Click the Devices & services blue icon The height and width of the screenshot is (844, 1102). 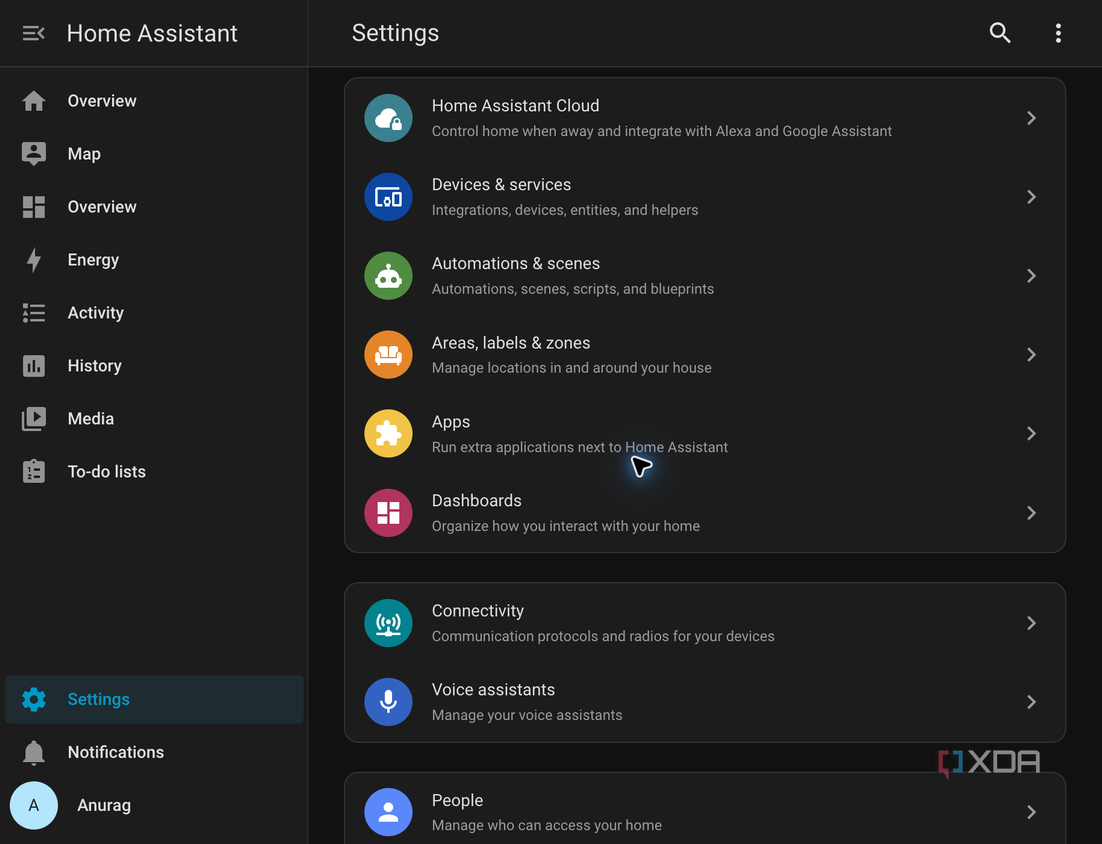click(x=388, y=197)
